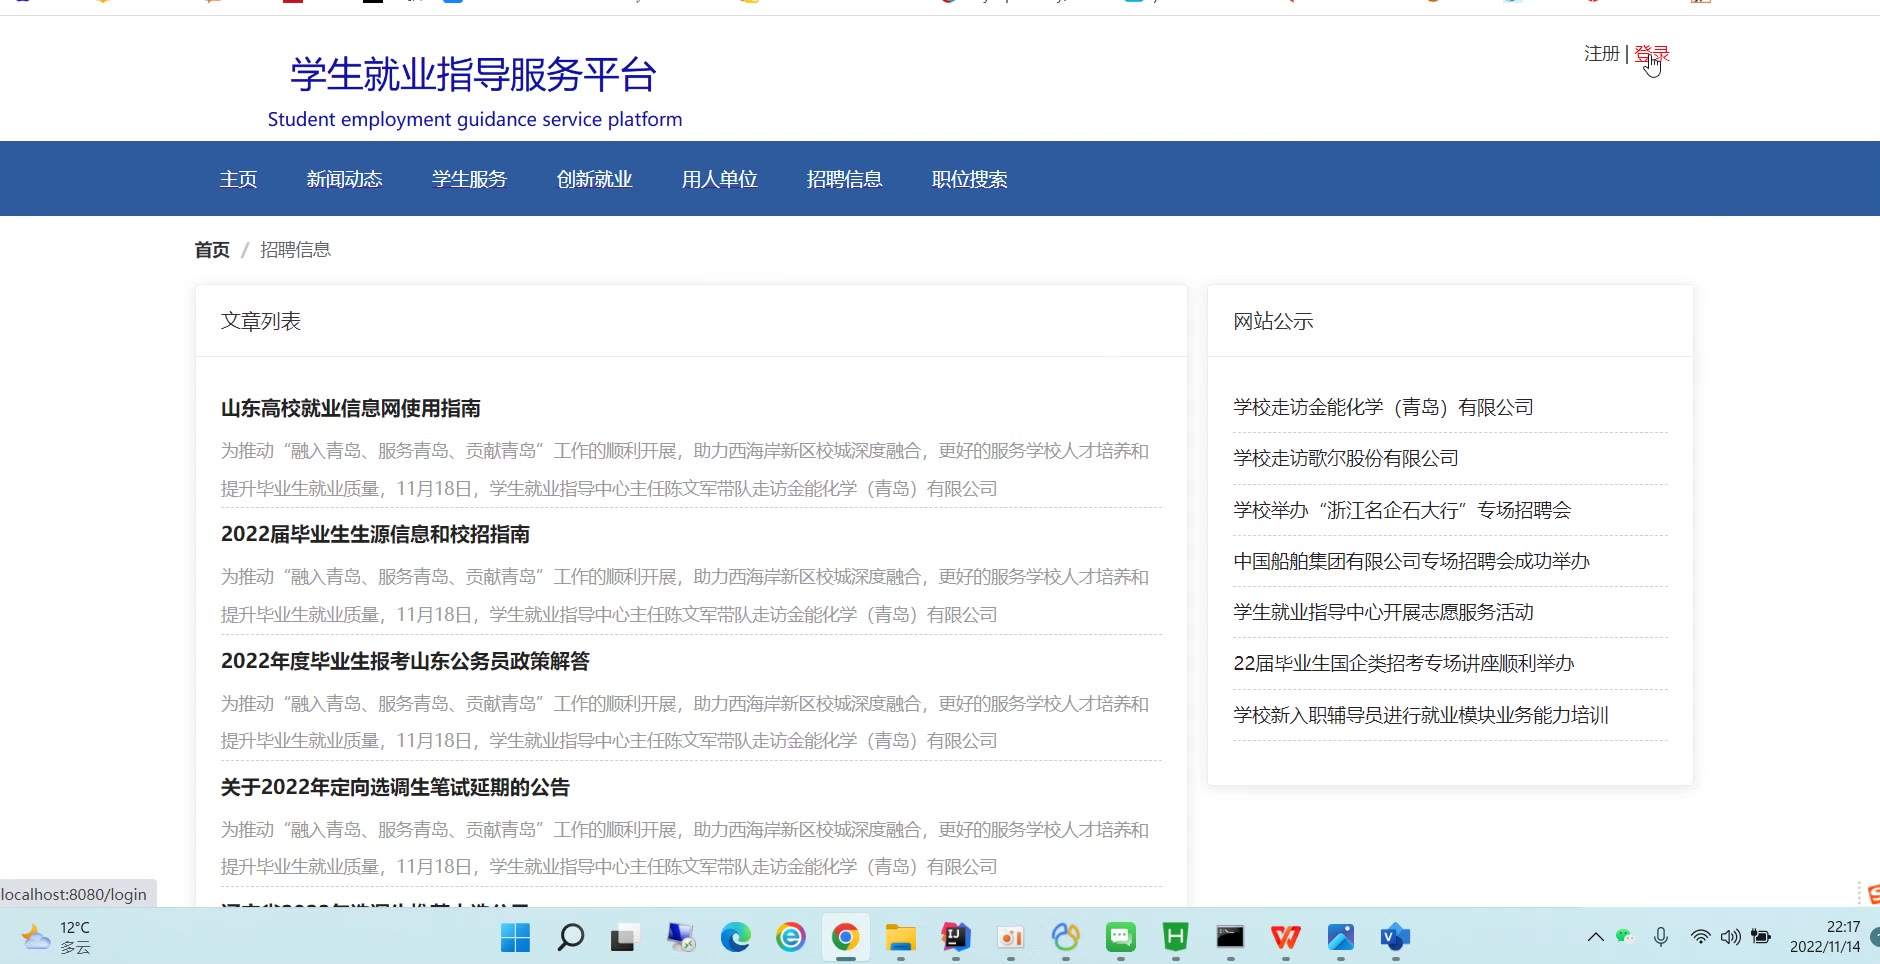The width and height of the screenshot is (1880, 964).
Task: Switch to Google Chrome in the taskbar
Action: pyautogui.click(x=845, y=937)
